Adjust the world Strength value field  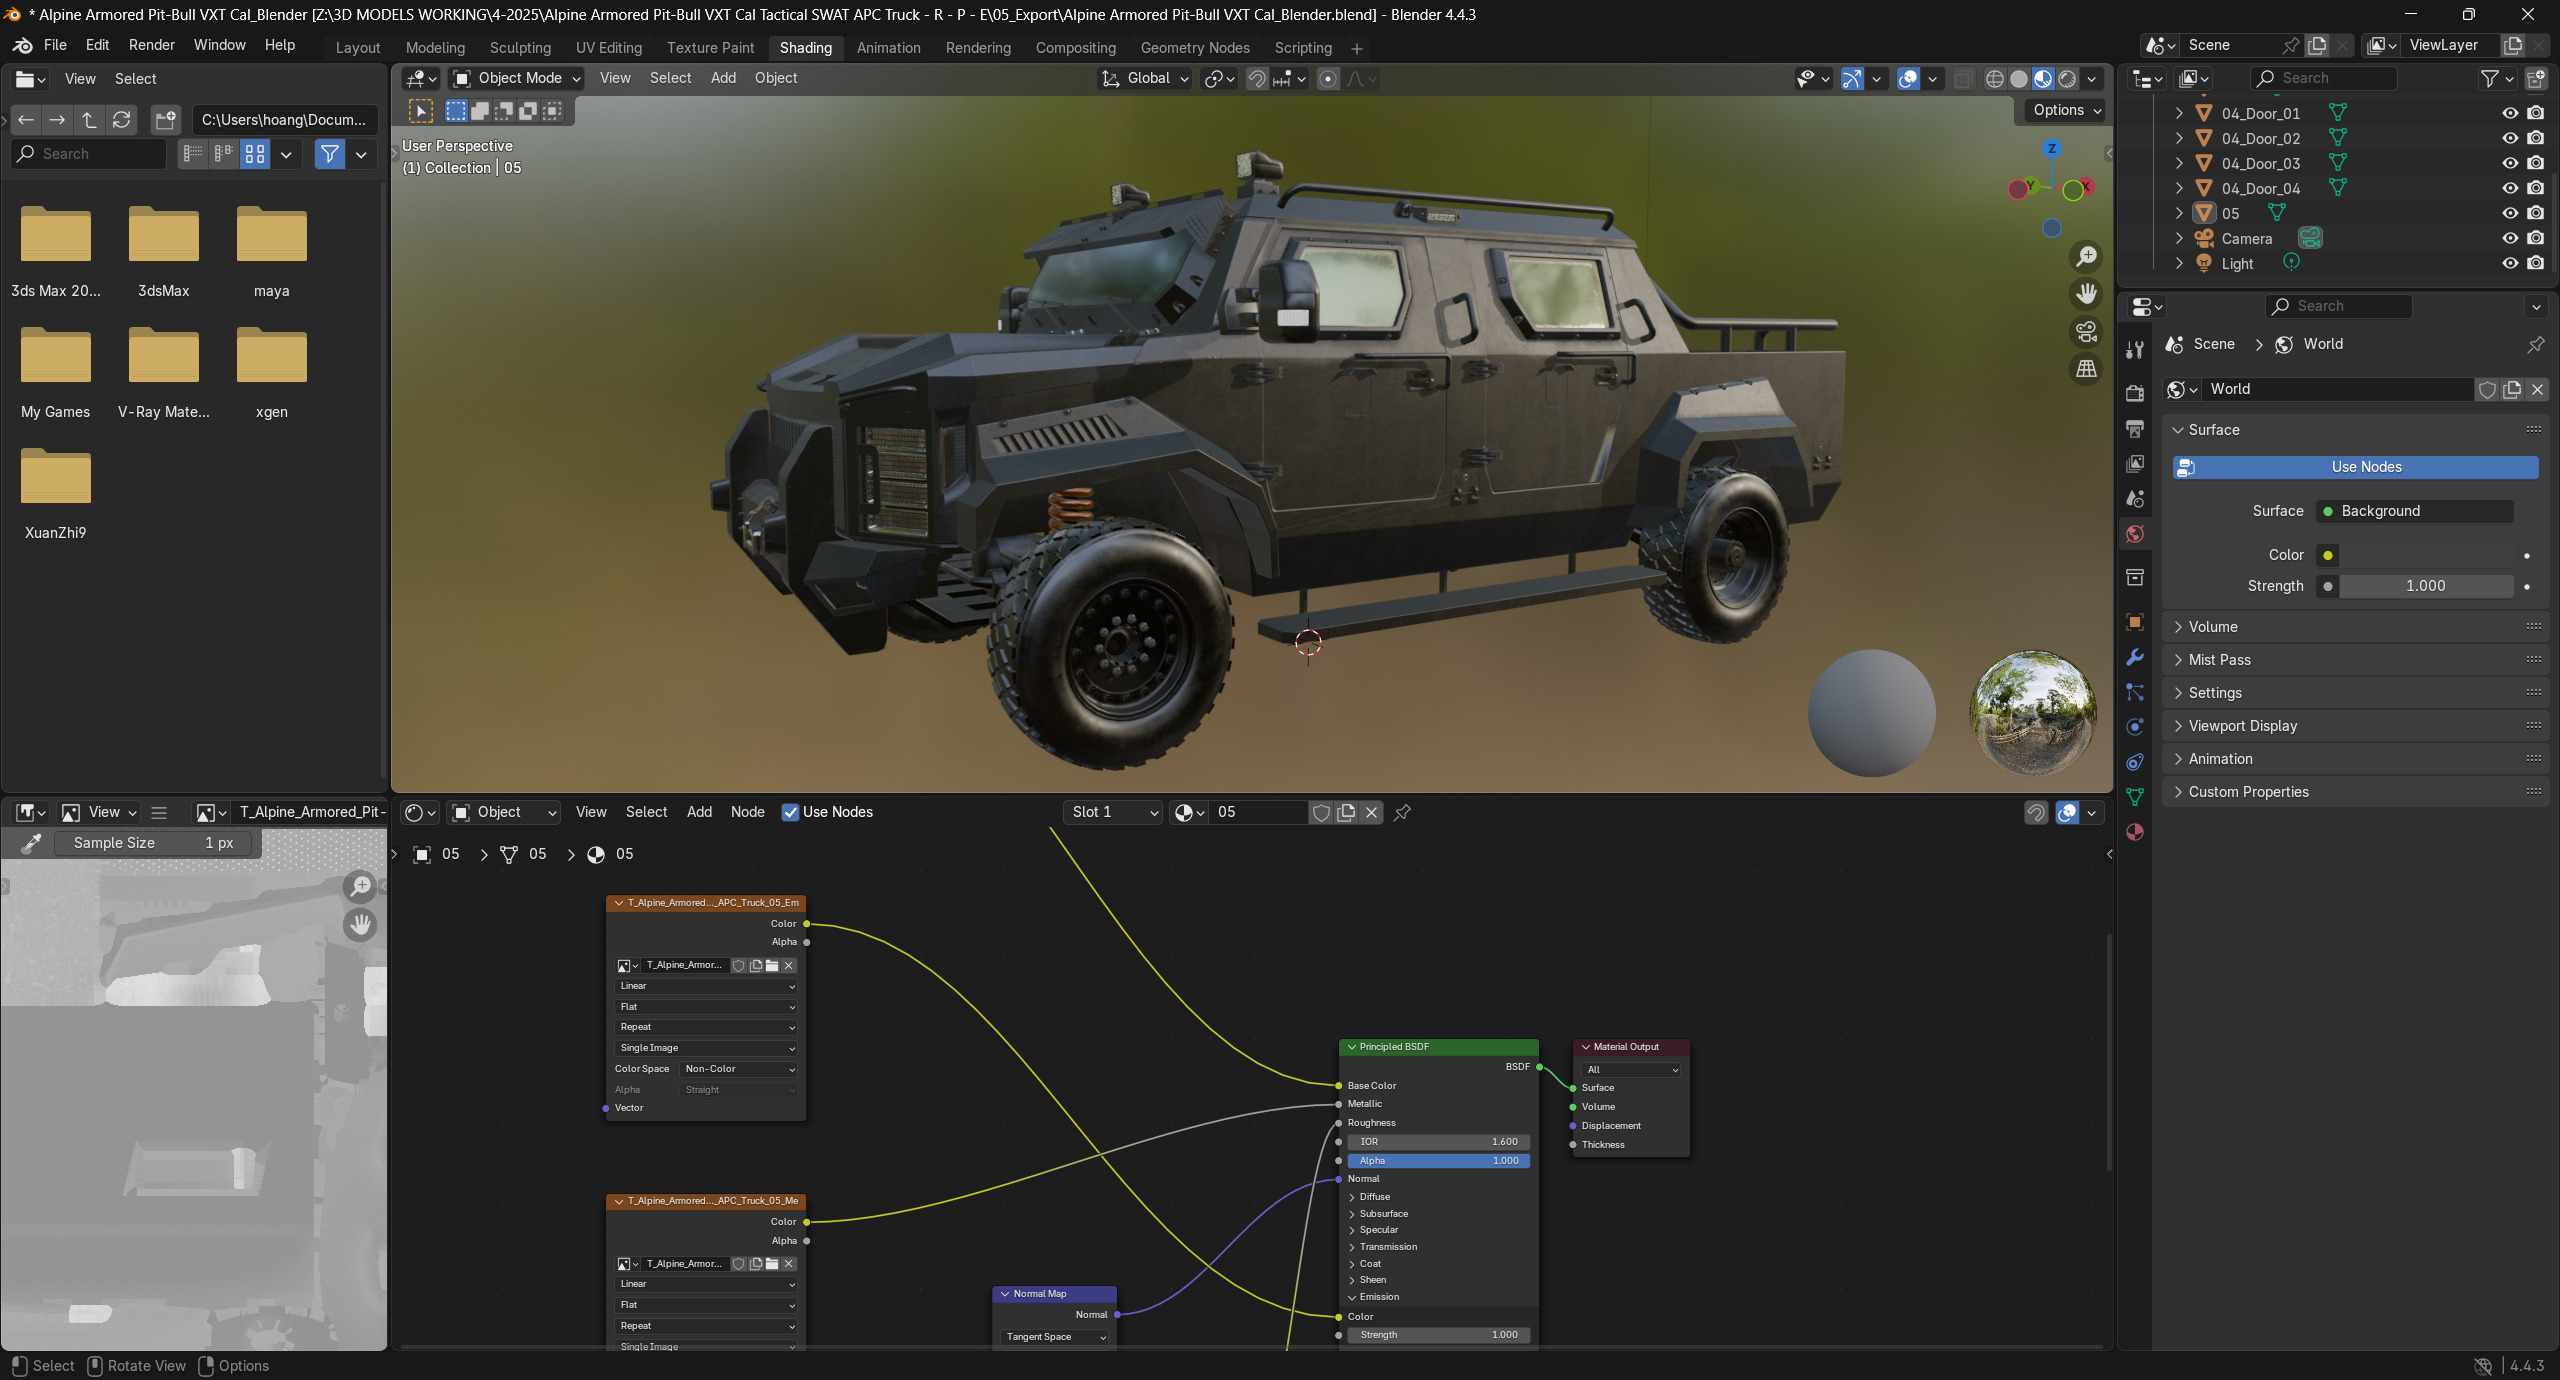[2425, 586]
